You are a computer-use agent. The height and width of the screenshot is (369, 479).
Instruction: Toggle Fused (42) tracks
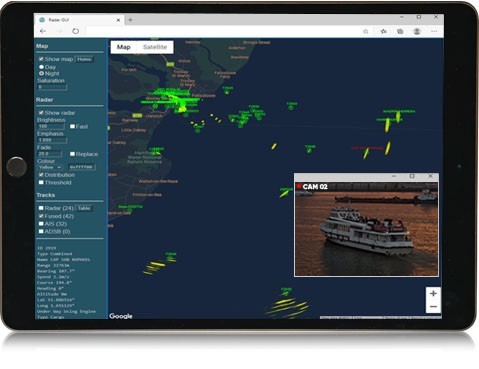(x=41, y=216)
